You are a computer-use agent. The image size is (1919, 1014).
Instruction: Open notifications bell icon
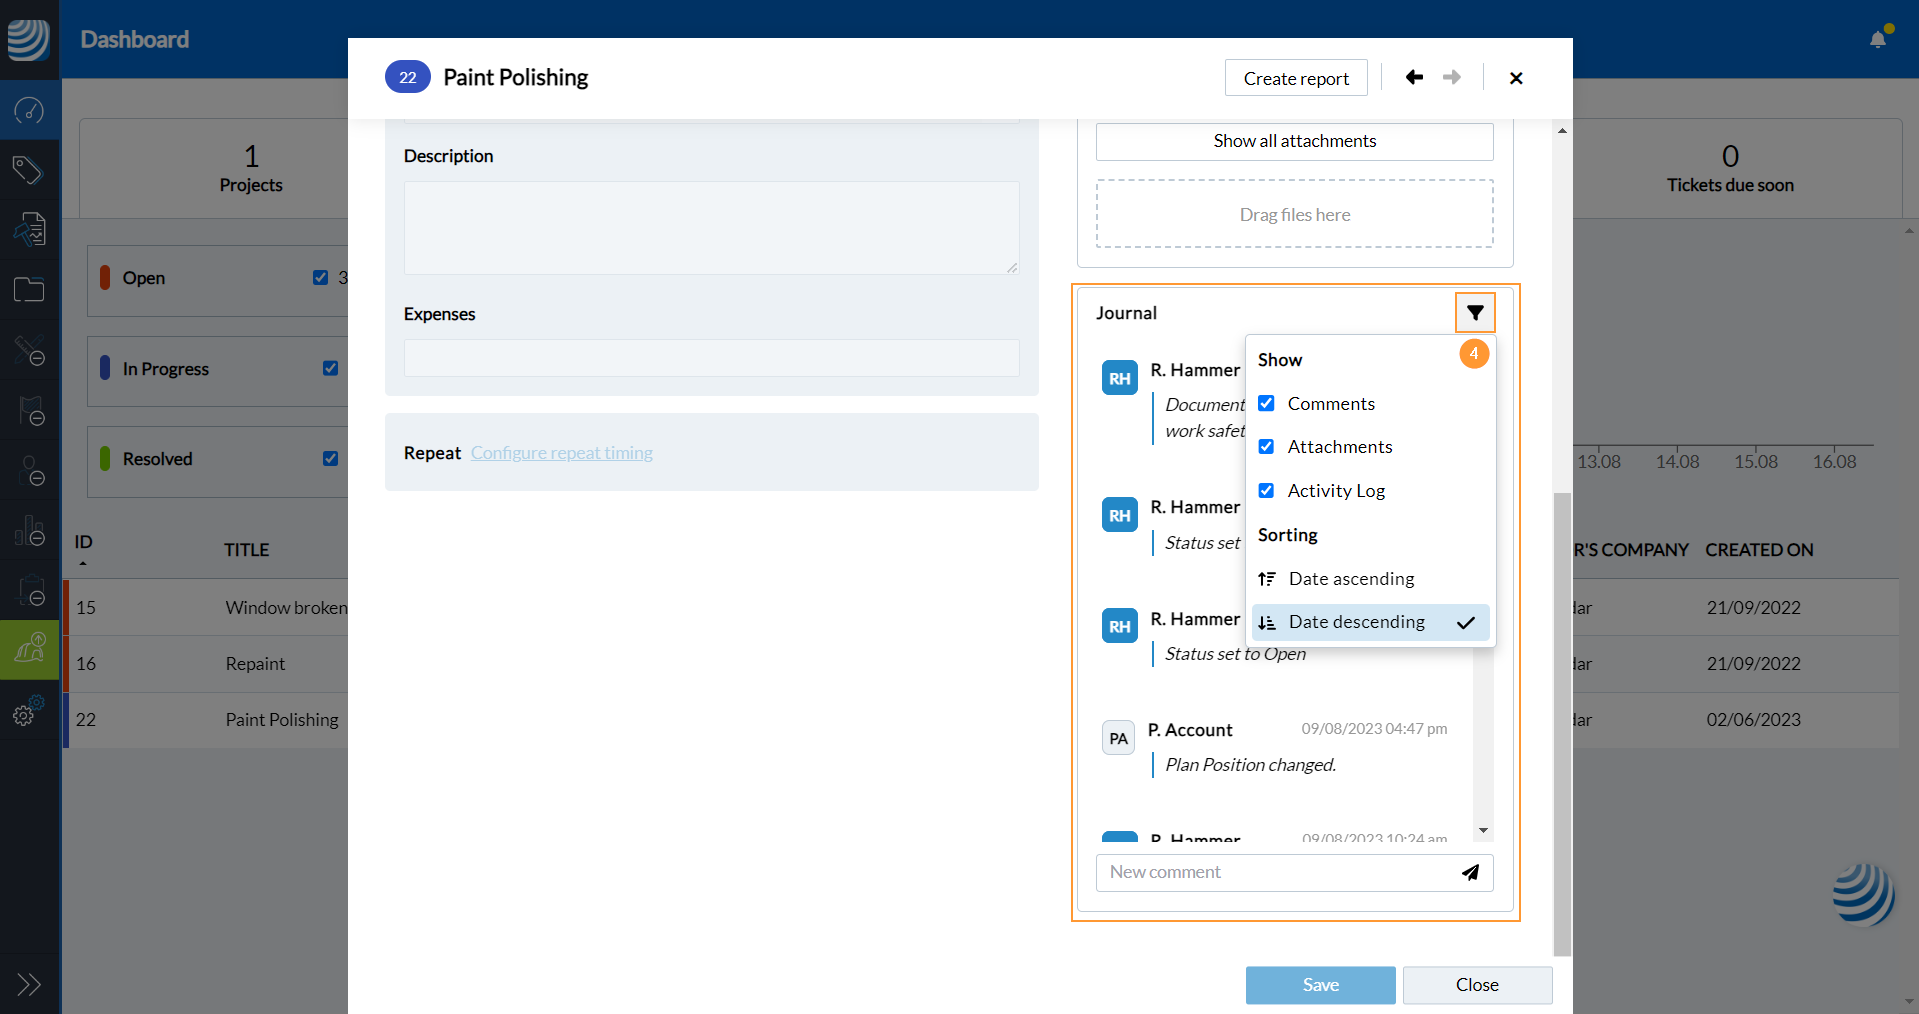(x=1878, y=39)
